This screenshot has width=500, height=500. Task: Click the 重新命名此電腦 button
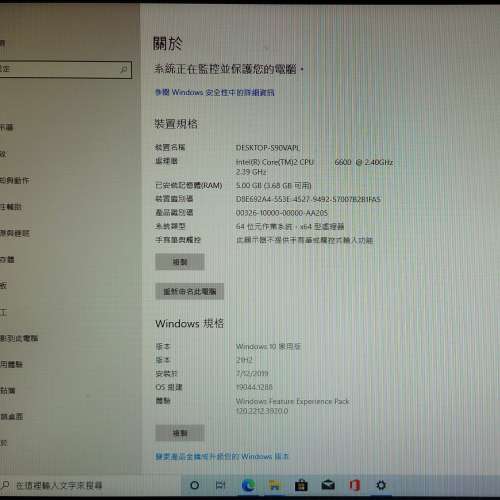point(189,292)
